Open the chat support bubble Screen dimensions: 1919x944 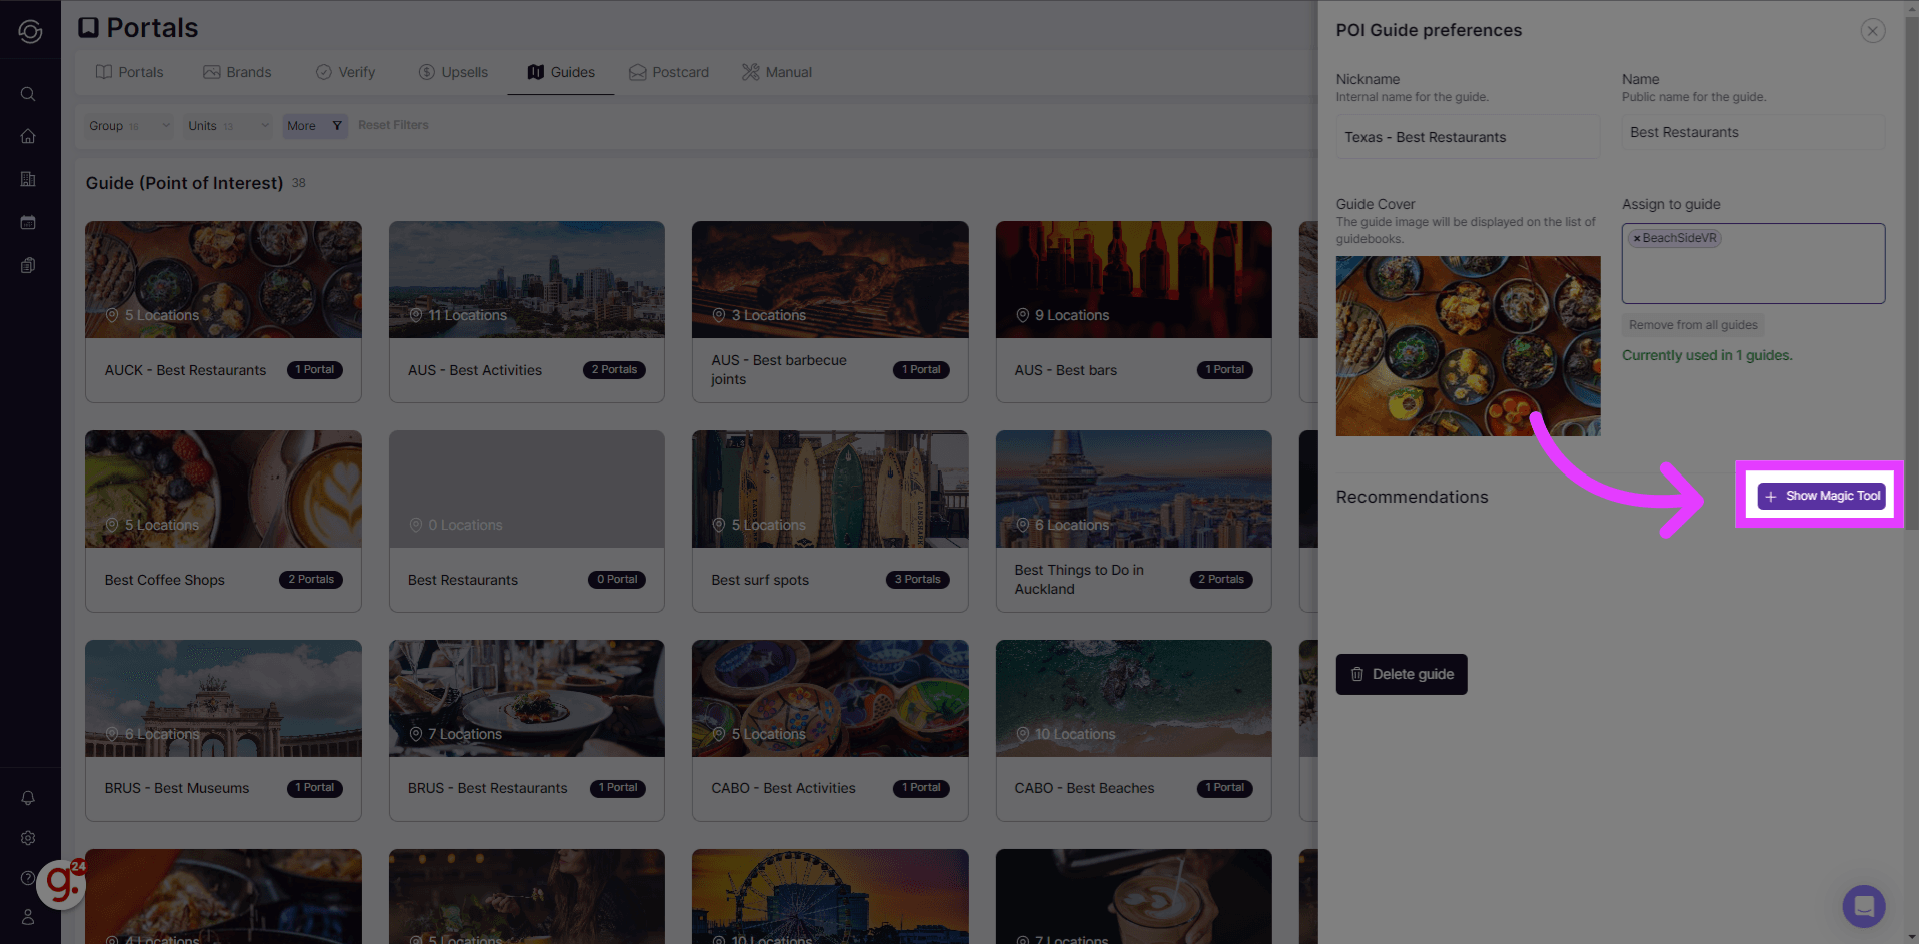click(x=1863, y=906)
